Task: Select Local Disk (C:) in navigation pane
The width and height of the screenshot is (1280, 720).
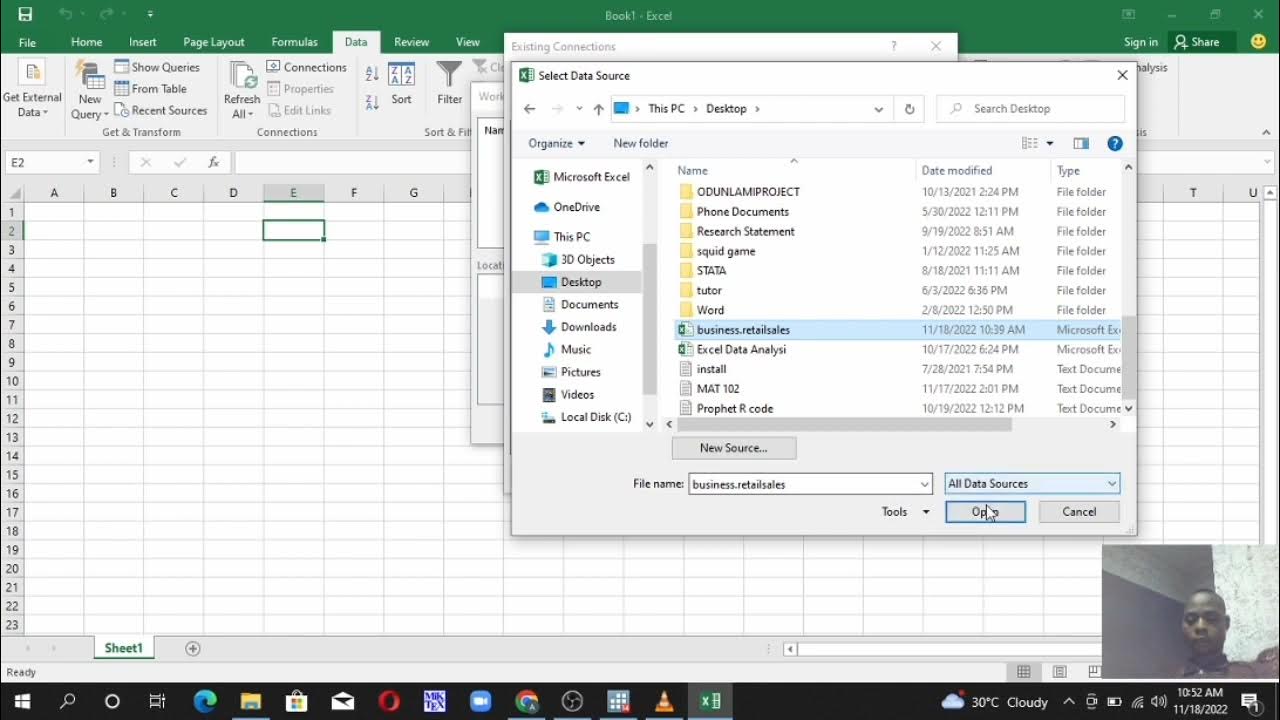Action: tap(586, 417)
